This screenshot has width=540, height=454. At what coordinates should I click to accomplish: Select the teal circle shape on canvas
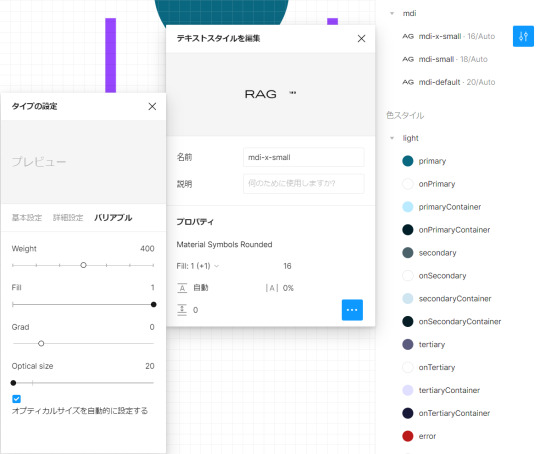(221, 14)
